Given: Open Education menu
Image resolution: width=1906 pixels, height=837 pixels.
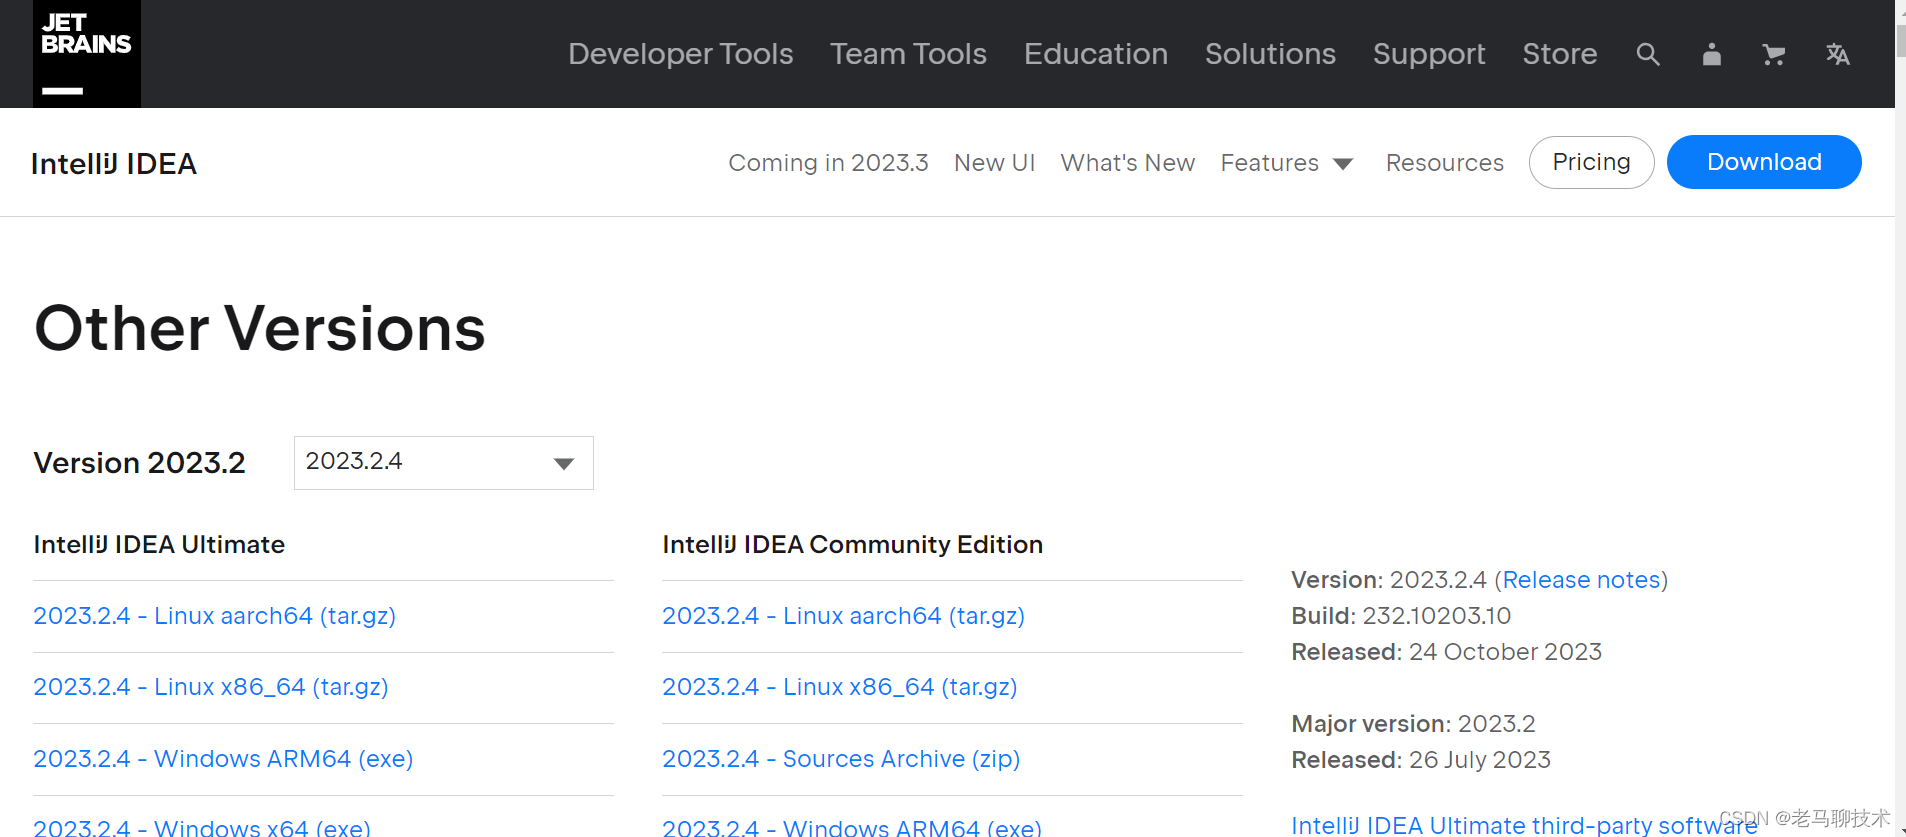Looking at the screenshot, I should (1096, 54).
